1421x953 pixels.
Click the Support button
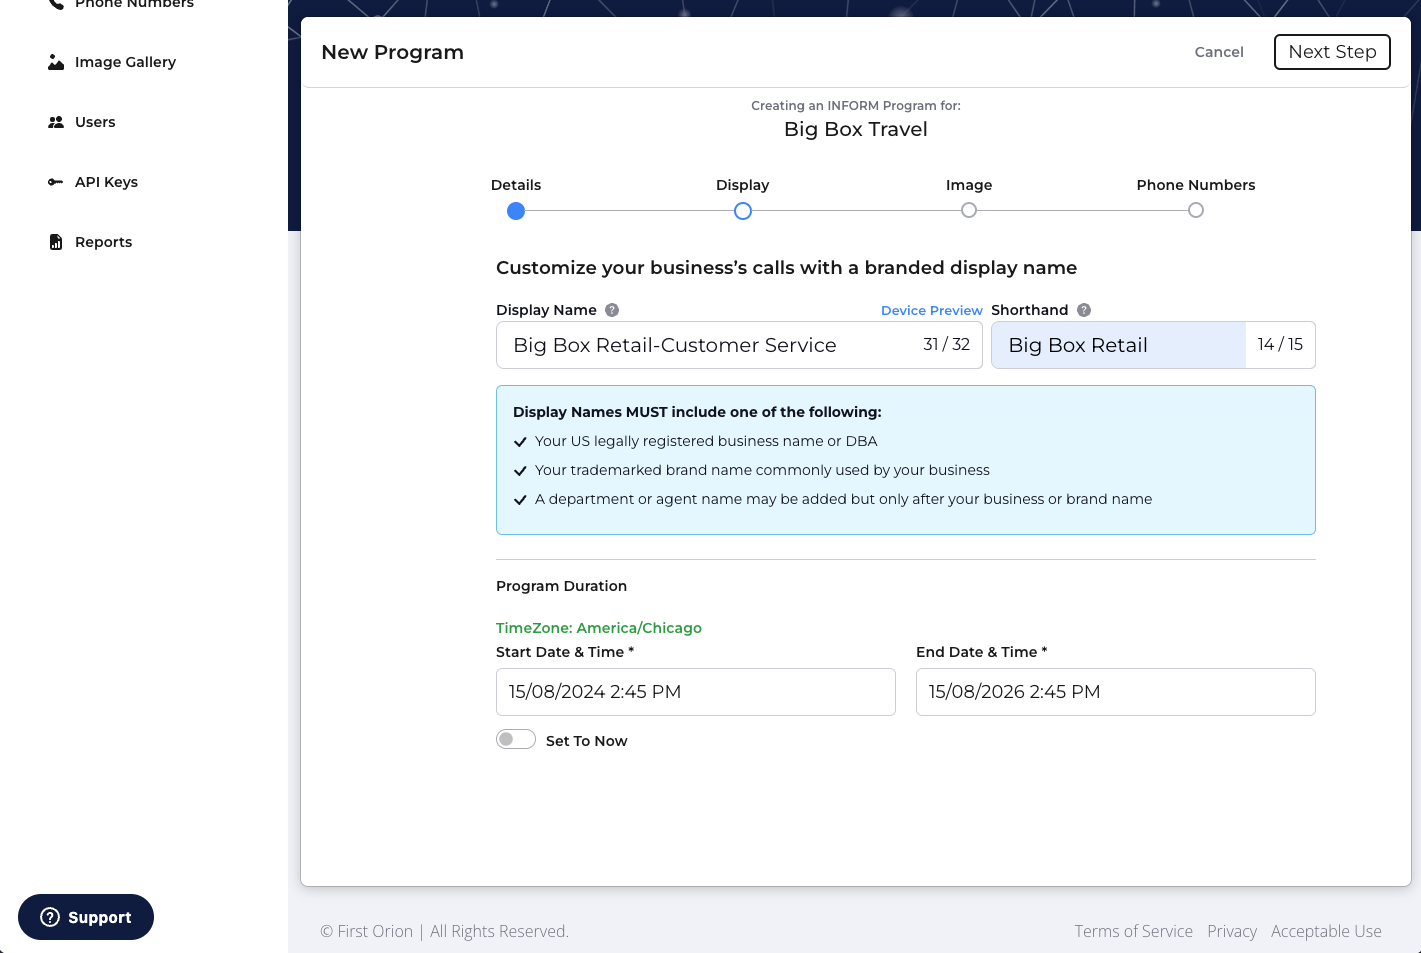(86, 917)
